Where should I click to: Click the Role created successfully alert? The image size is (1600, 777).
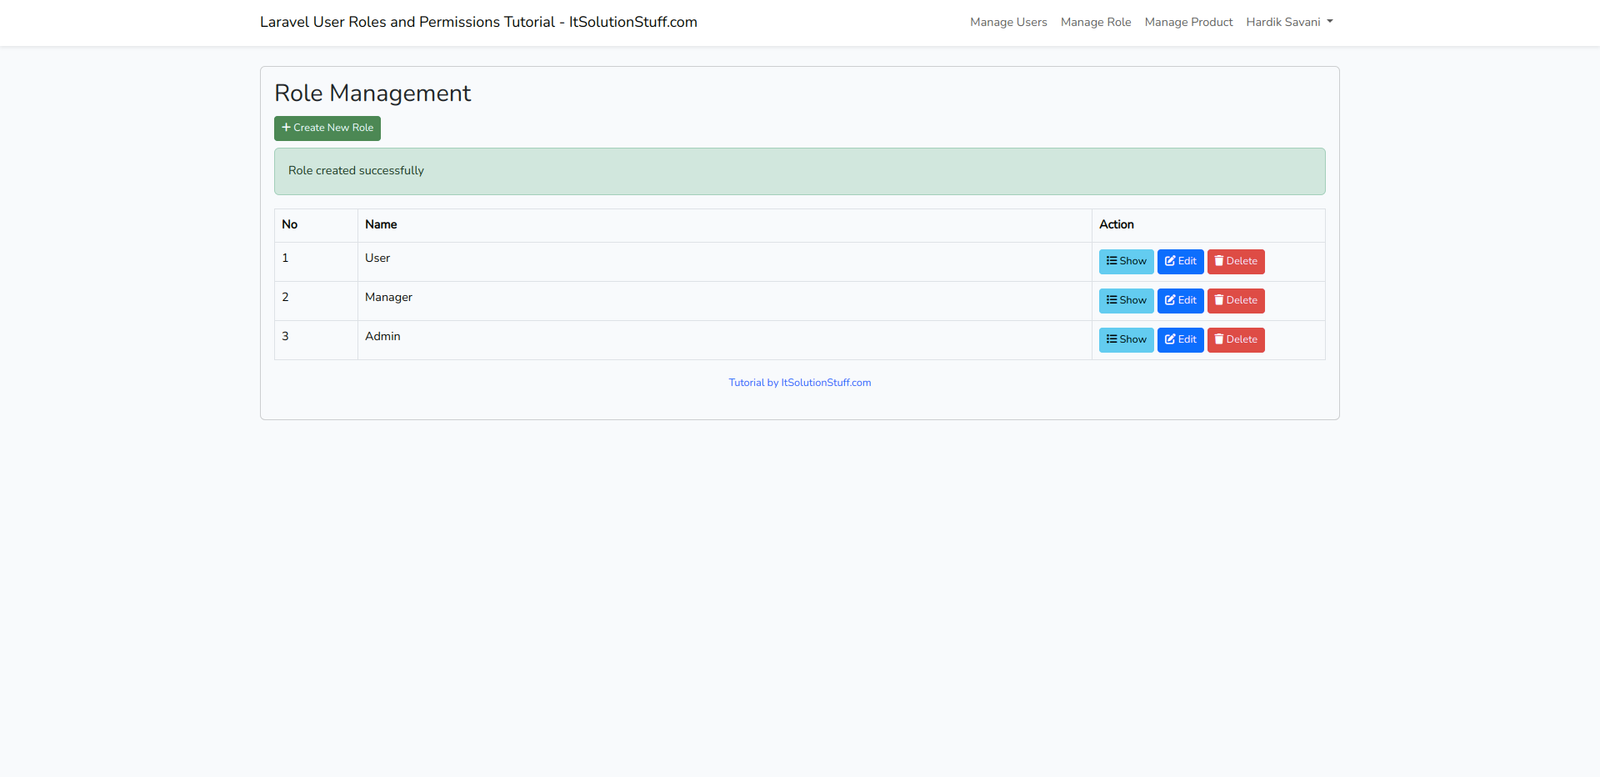tap(799, 171)
